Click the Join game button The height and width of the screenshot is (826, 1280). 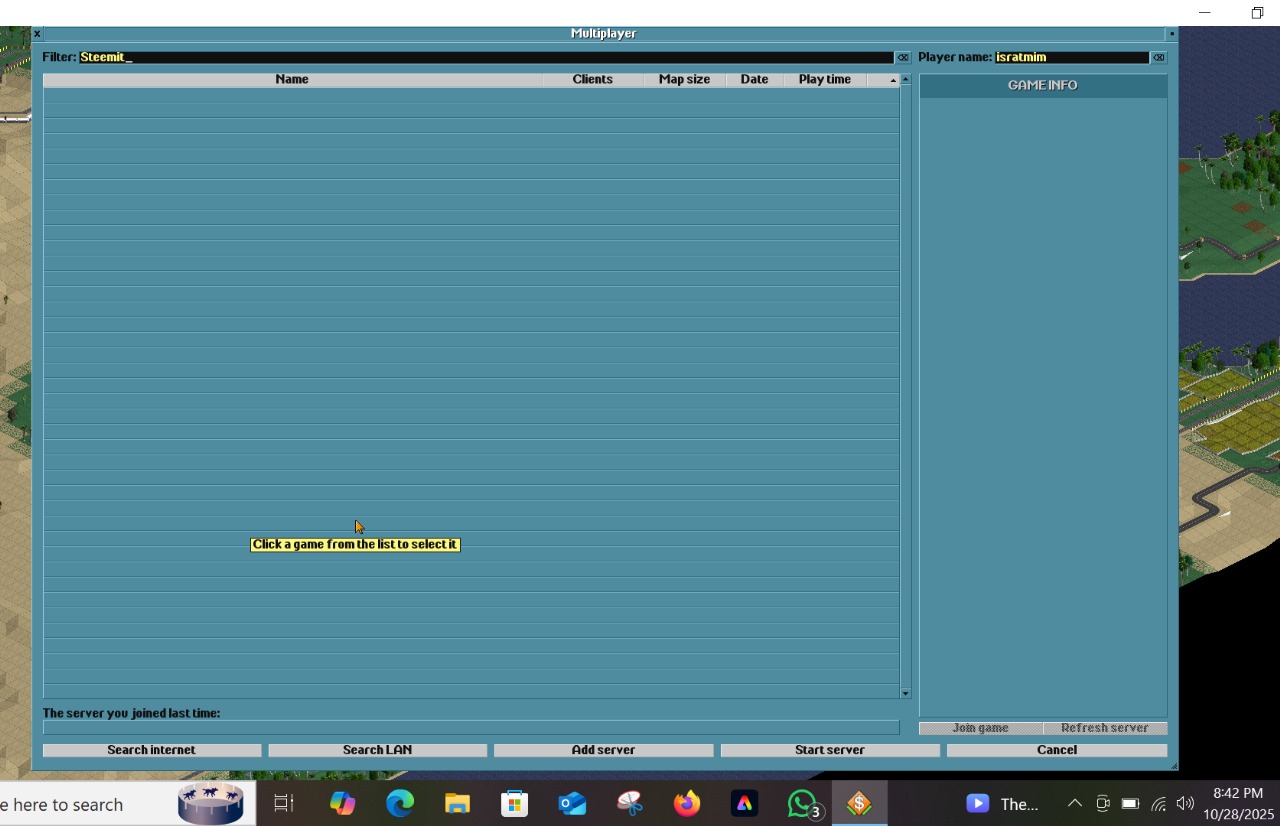tap(981, 728)
